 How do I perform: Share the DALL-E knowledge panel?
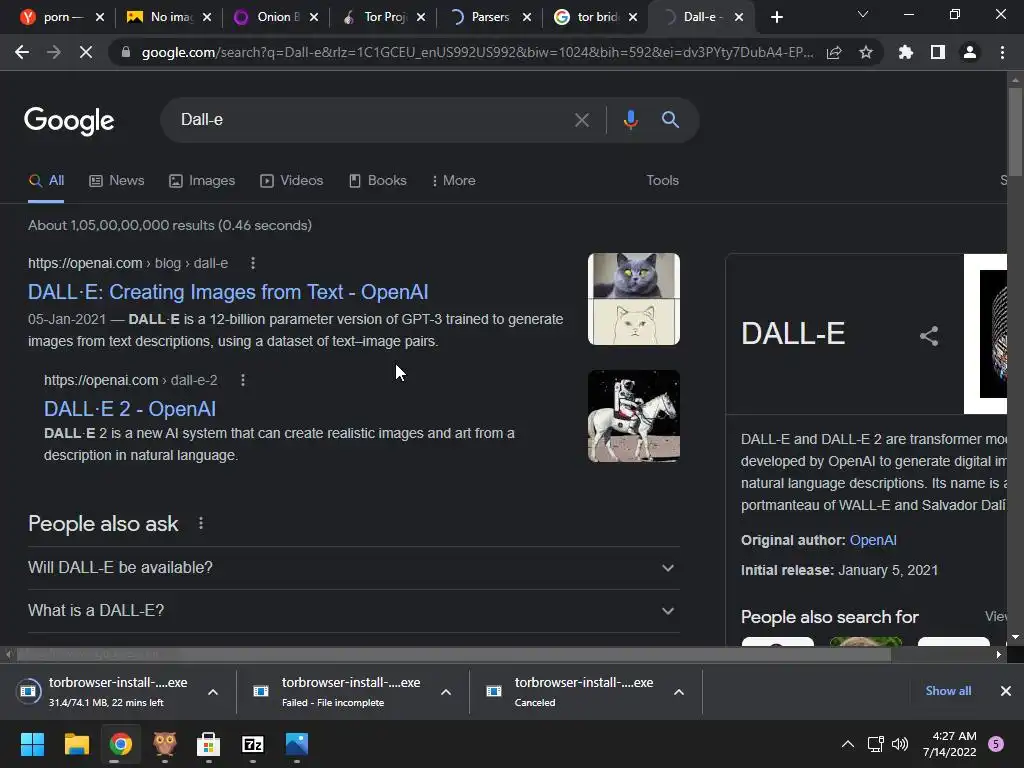tap(929, 336)
